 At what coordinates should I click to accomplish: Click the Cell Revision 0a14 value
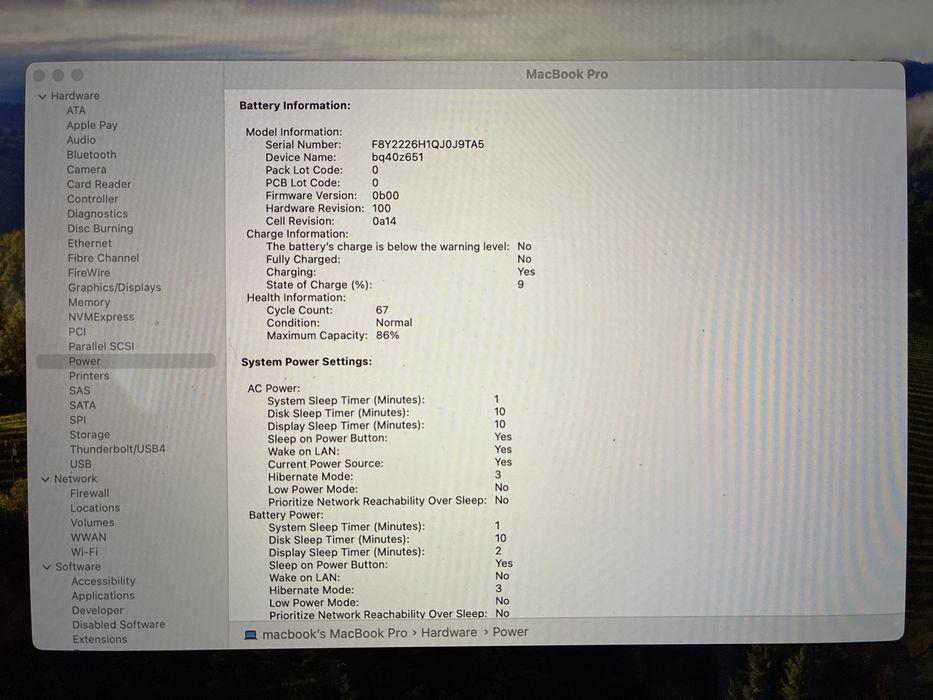click(x=384, y=221)
